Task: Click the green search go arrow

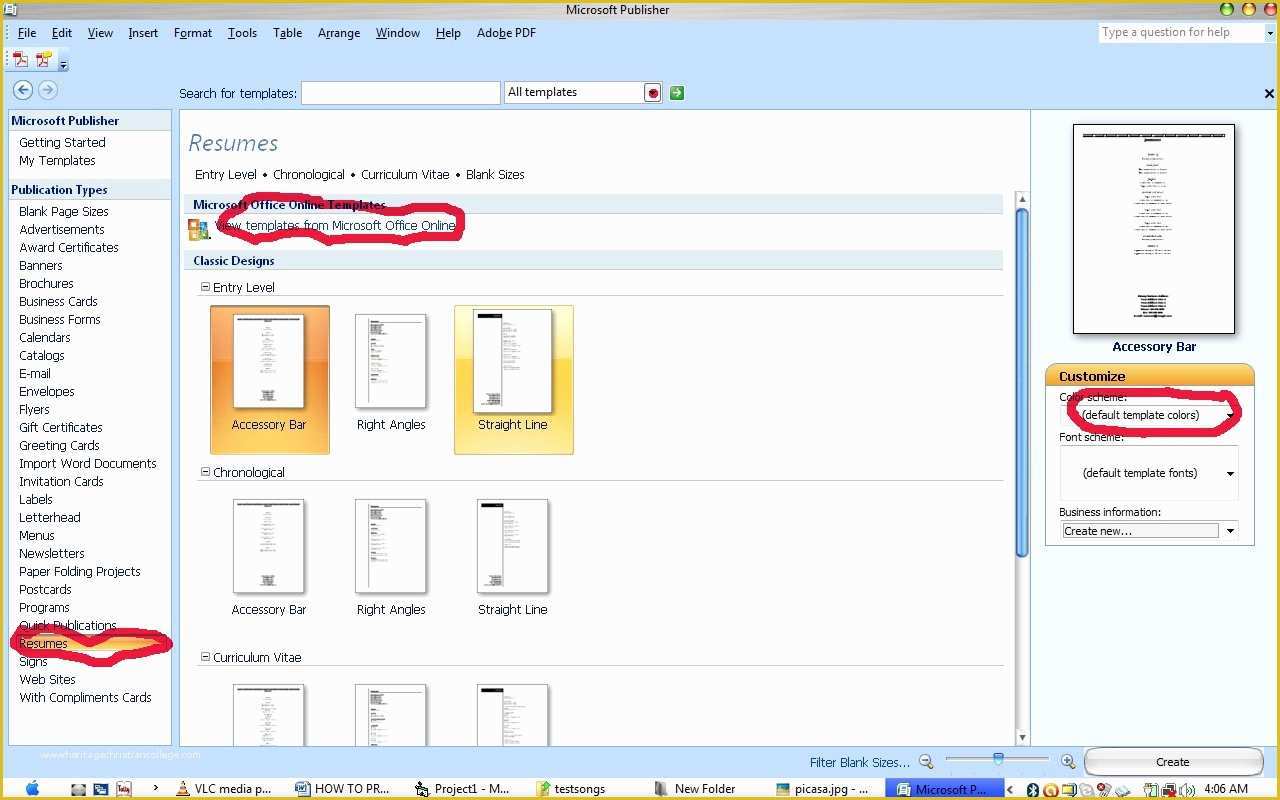Action: [677, 92]
